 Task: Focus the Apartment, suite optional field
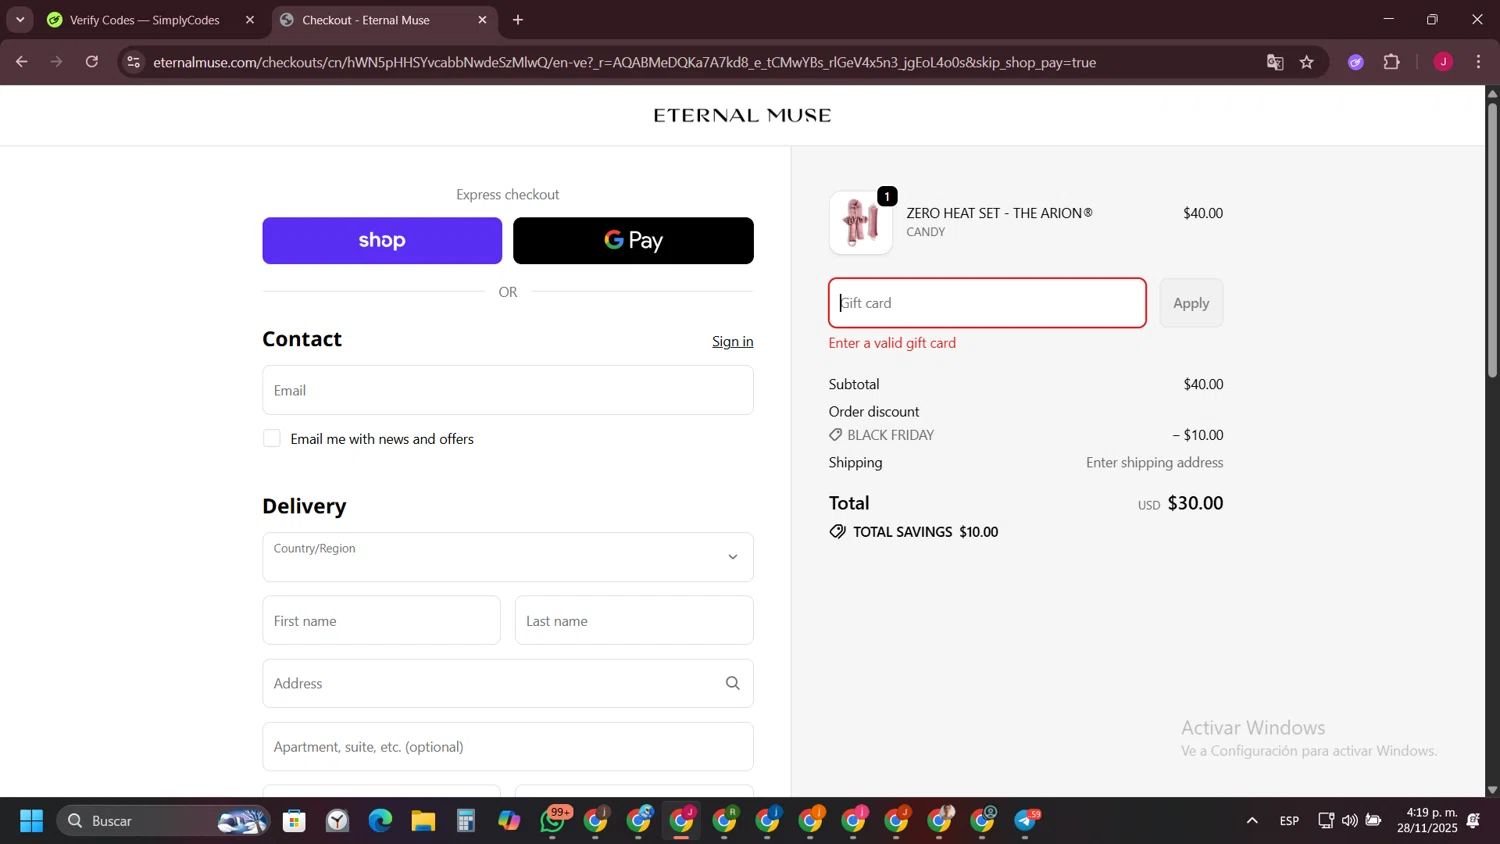coord(508,746)
